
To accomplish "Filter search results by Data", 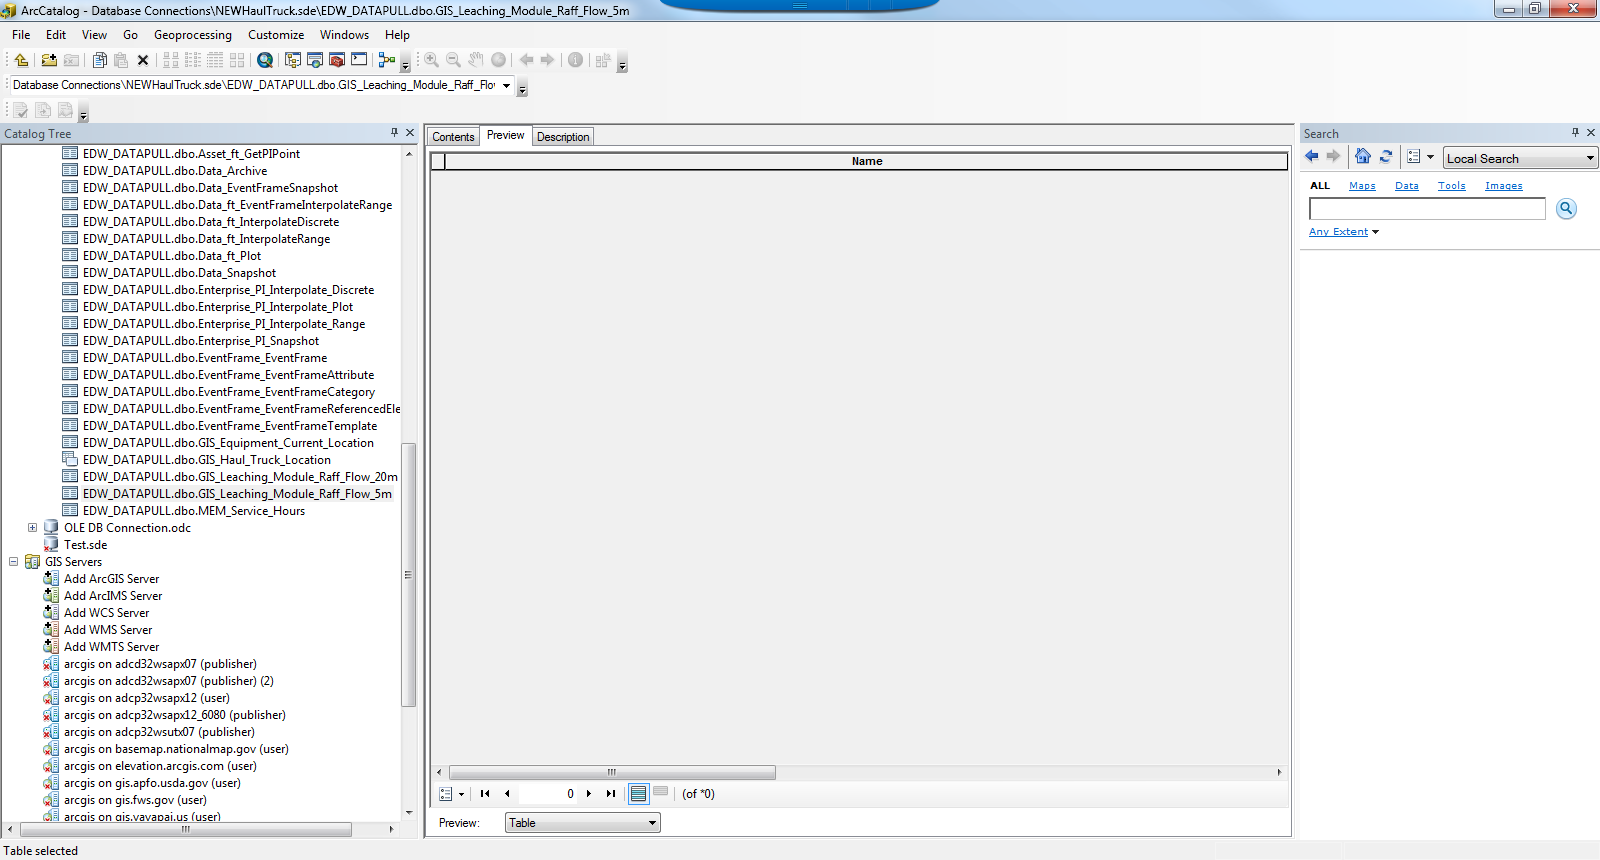I will pyautogui.click(x=1407, y=186).
